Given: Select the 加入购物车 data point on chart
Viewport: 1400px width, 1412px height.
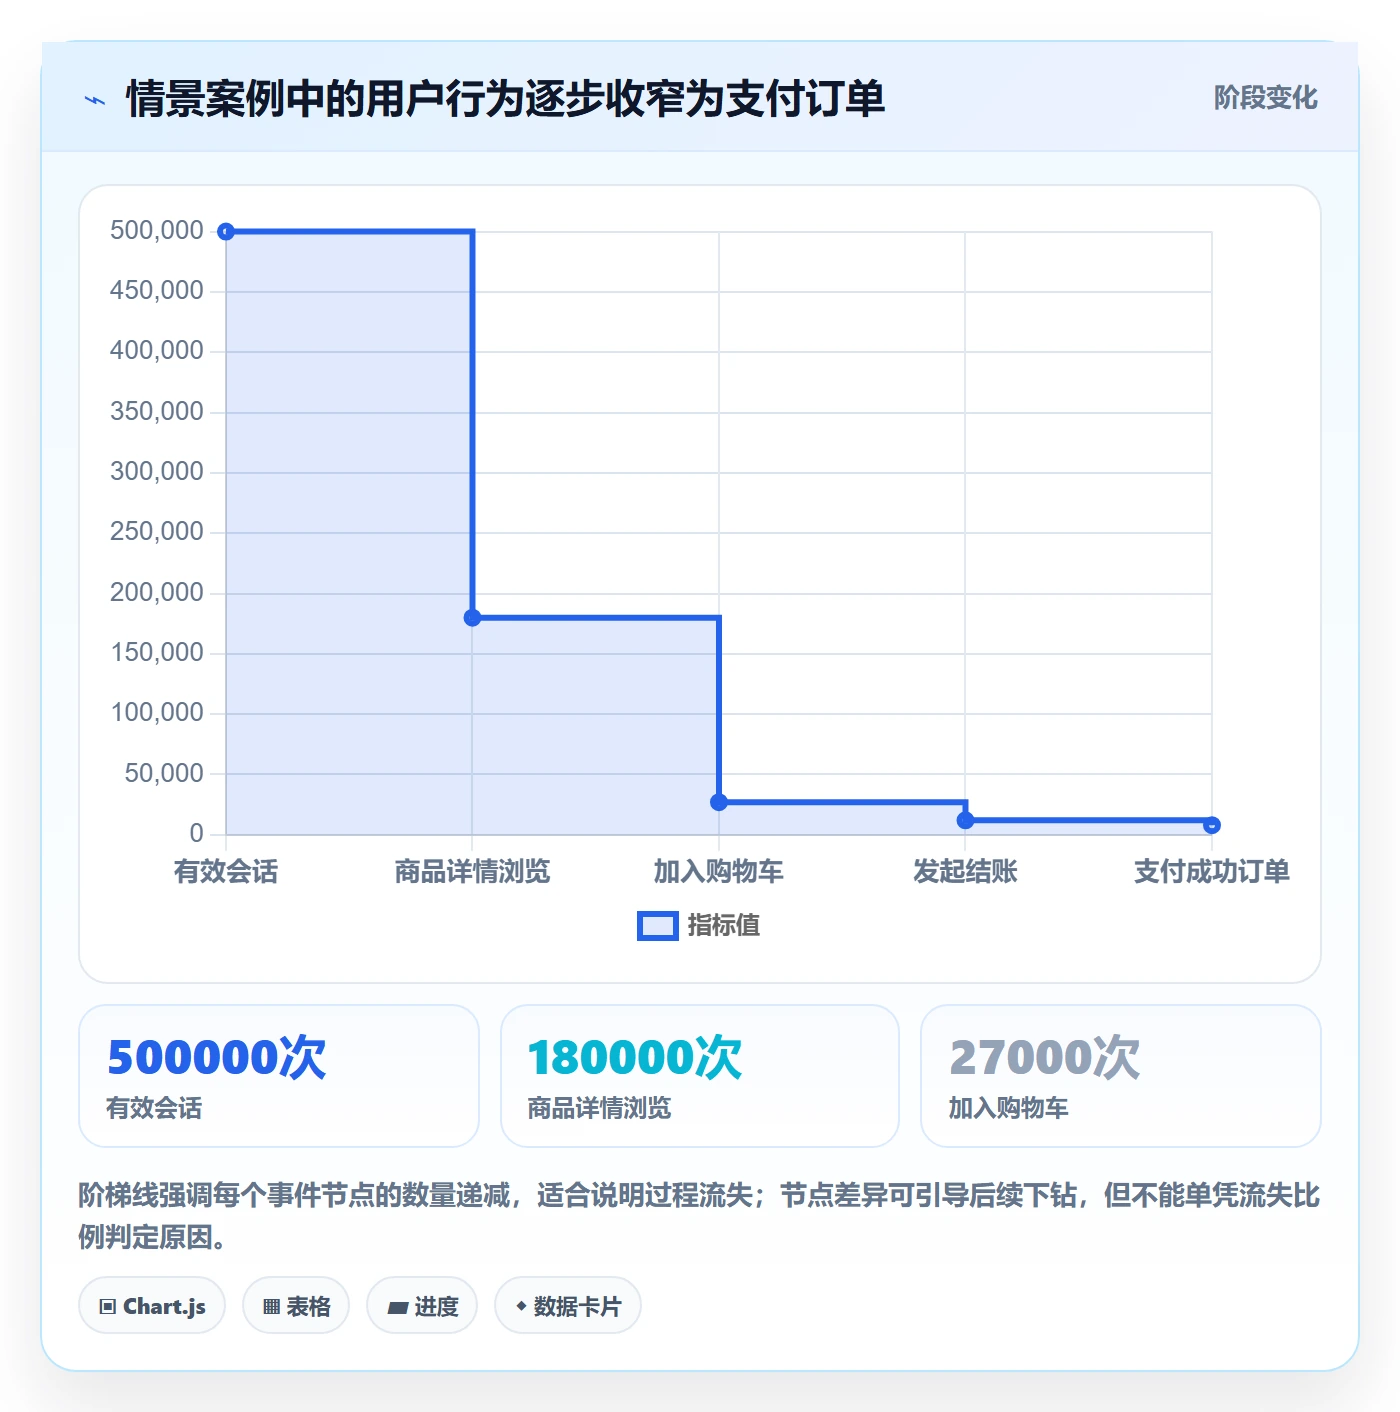Looking at the screenshot, I should [719, 802].
